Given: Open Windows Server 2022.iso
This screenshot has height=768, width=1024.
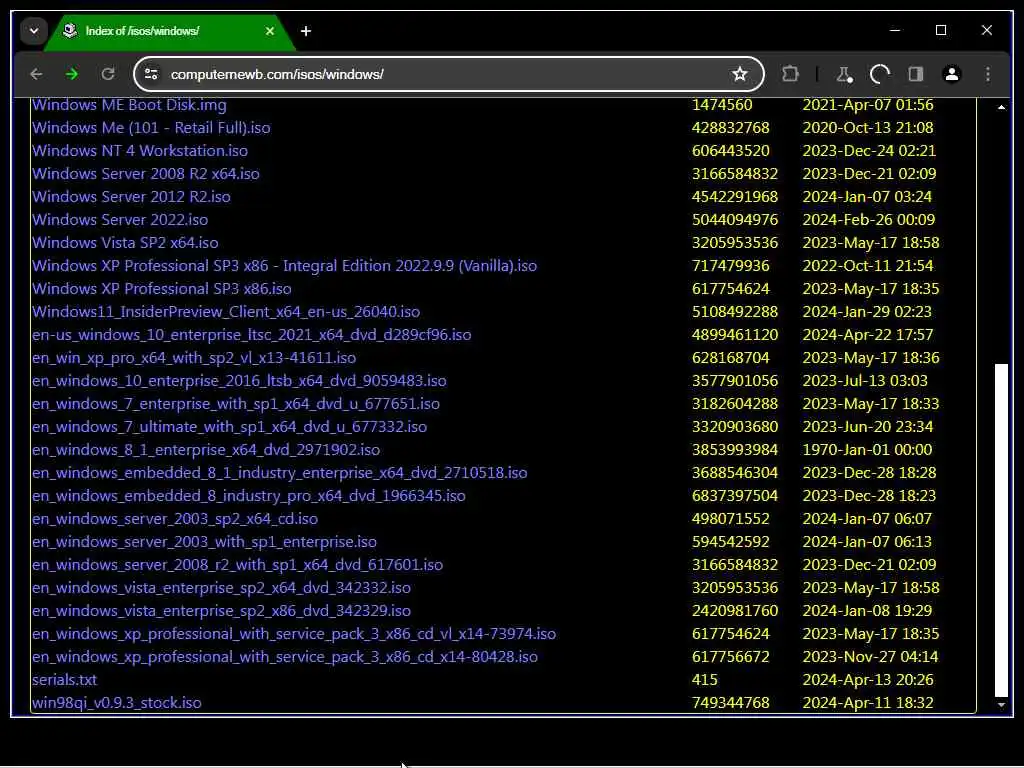Looking at the screenshot, I should click(x=120, y=219).
